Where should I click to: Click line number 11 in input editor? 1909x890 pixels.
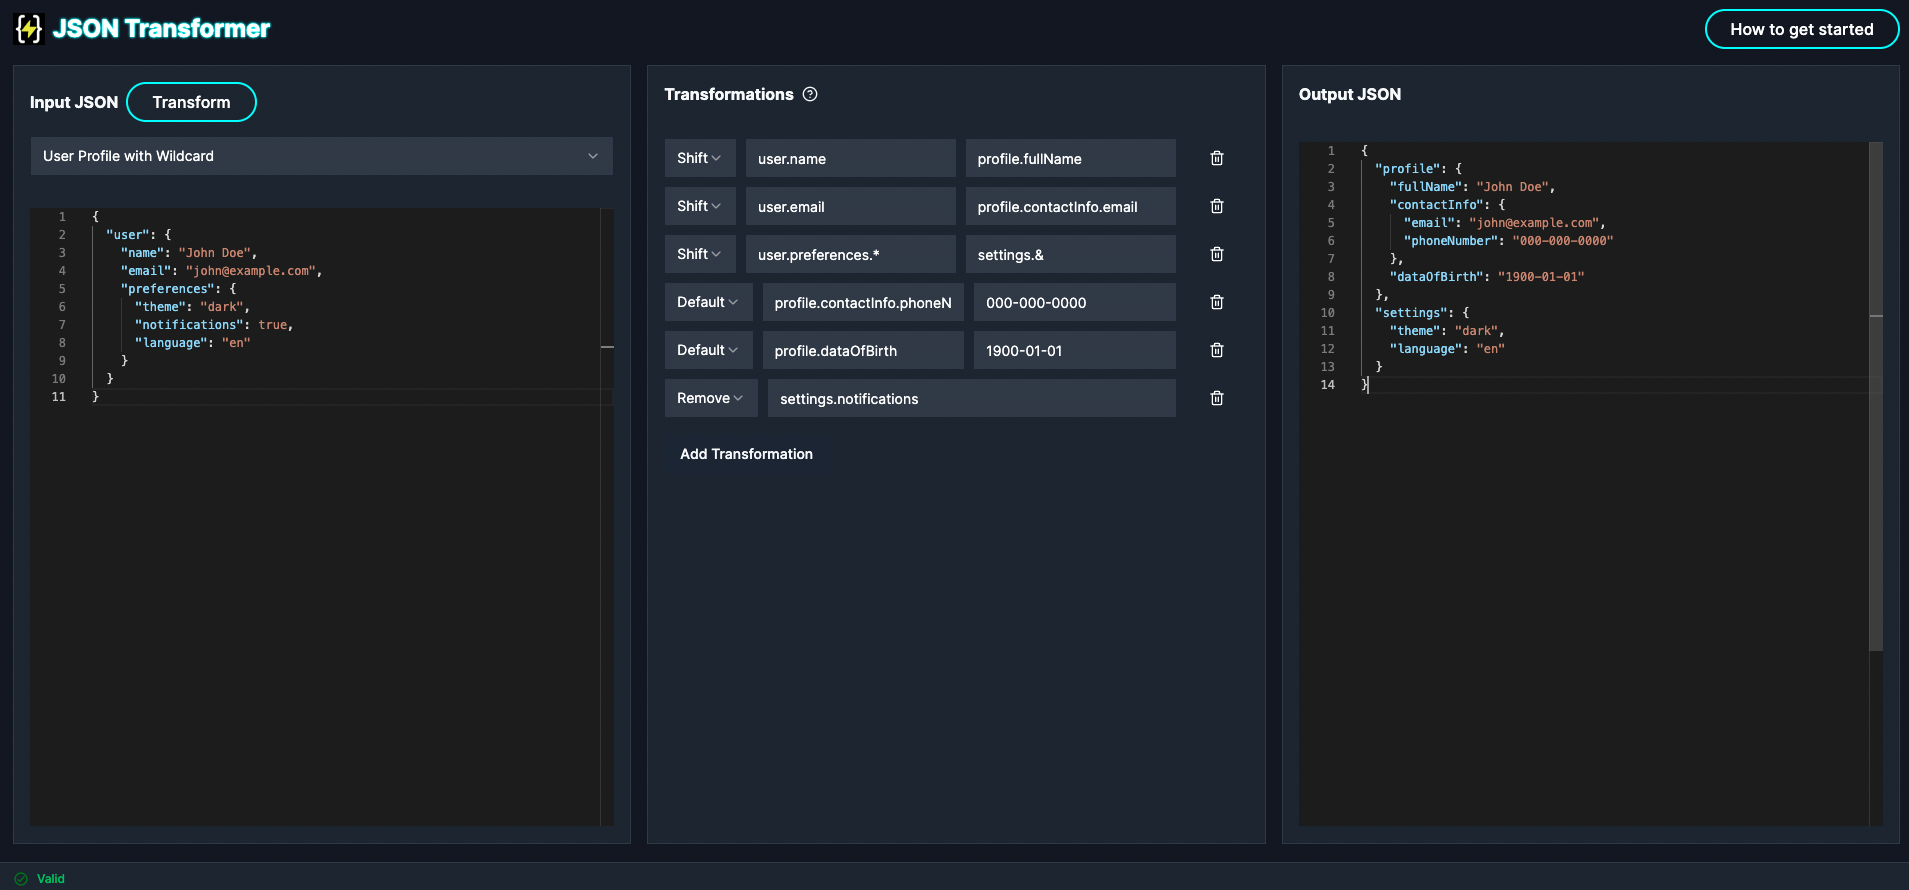point(59,397)
